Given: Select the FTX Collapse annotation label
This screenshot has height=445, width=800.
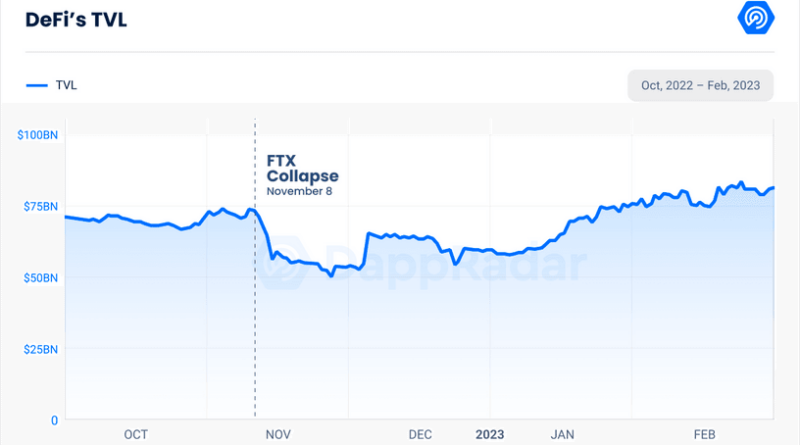Looking at the screenshot, I should 301,168.
